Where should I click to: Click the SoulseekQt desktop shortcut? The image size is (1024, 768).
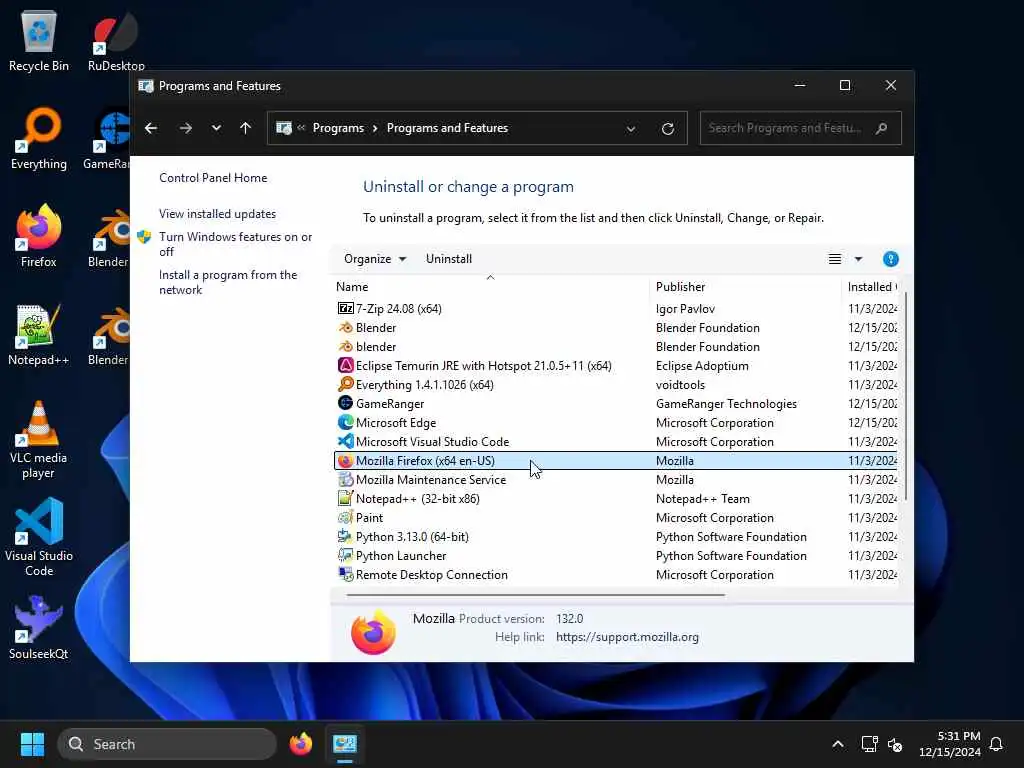39,628
